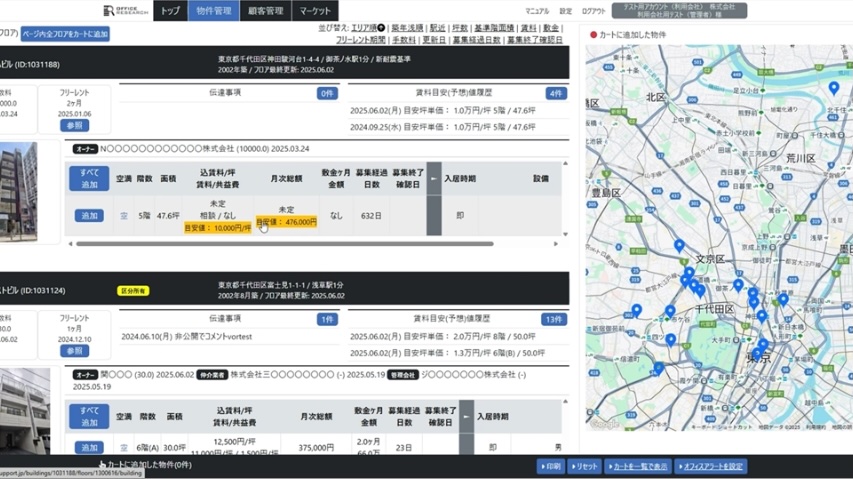Click the リセット reset icon button
This screenshot has height=479, width=853.
[x=585, y=467]
